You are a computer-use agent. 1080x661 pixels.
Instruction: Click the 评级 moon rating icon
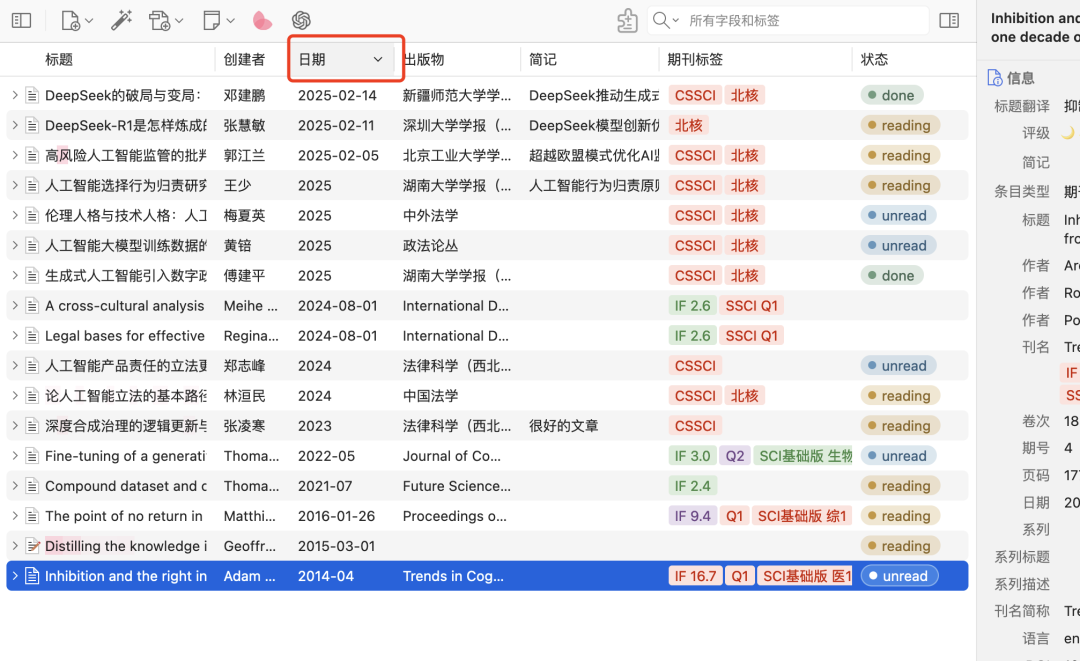pos(1068,133)
